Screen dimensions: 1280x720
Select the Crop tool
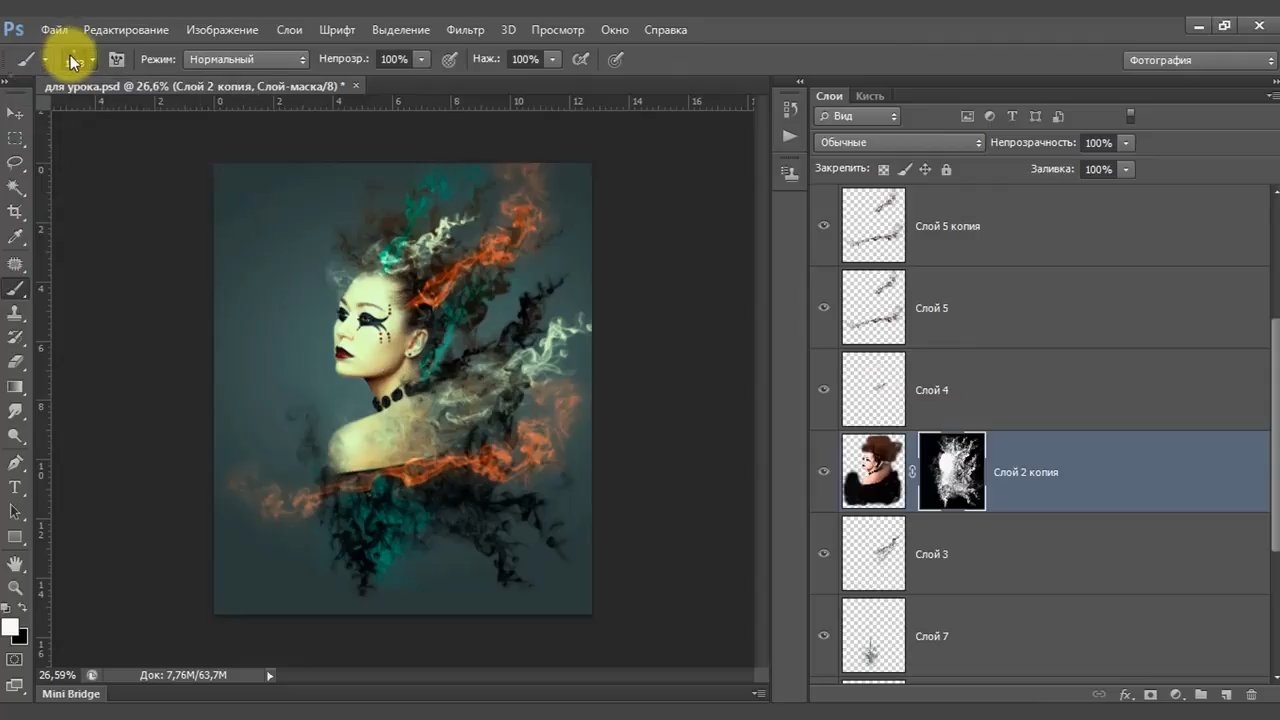point(15,212)
